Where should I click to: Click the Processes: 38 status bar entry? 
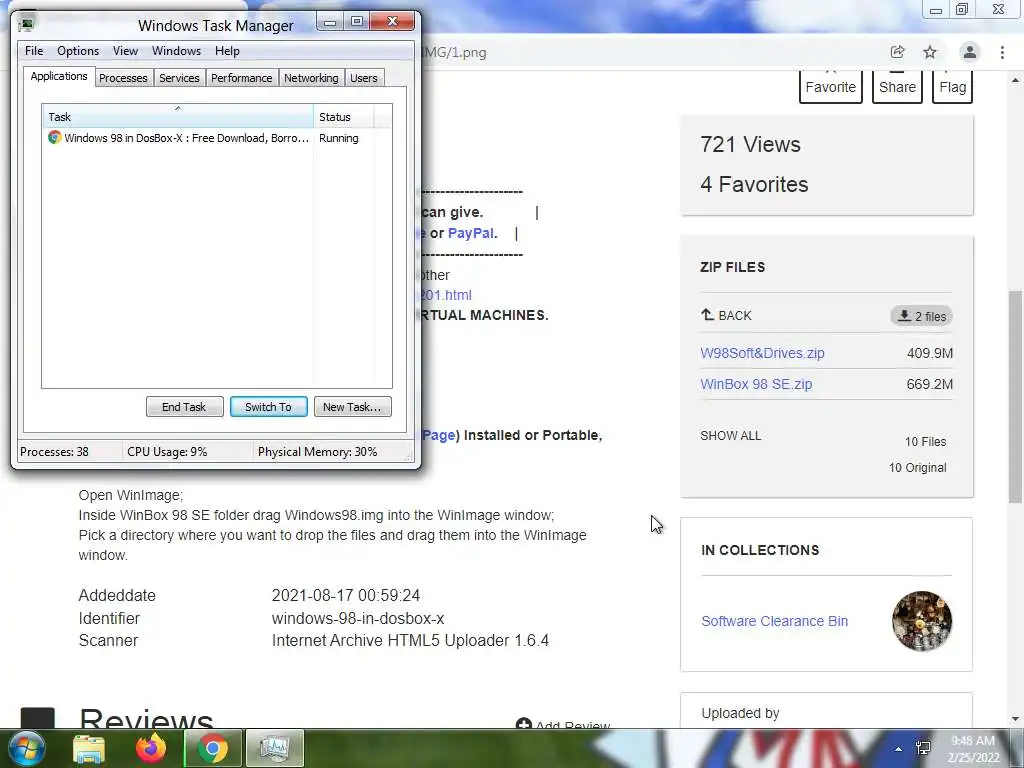coord(54,452)
